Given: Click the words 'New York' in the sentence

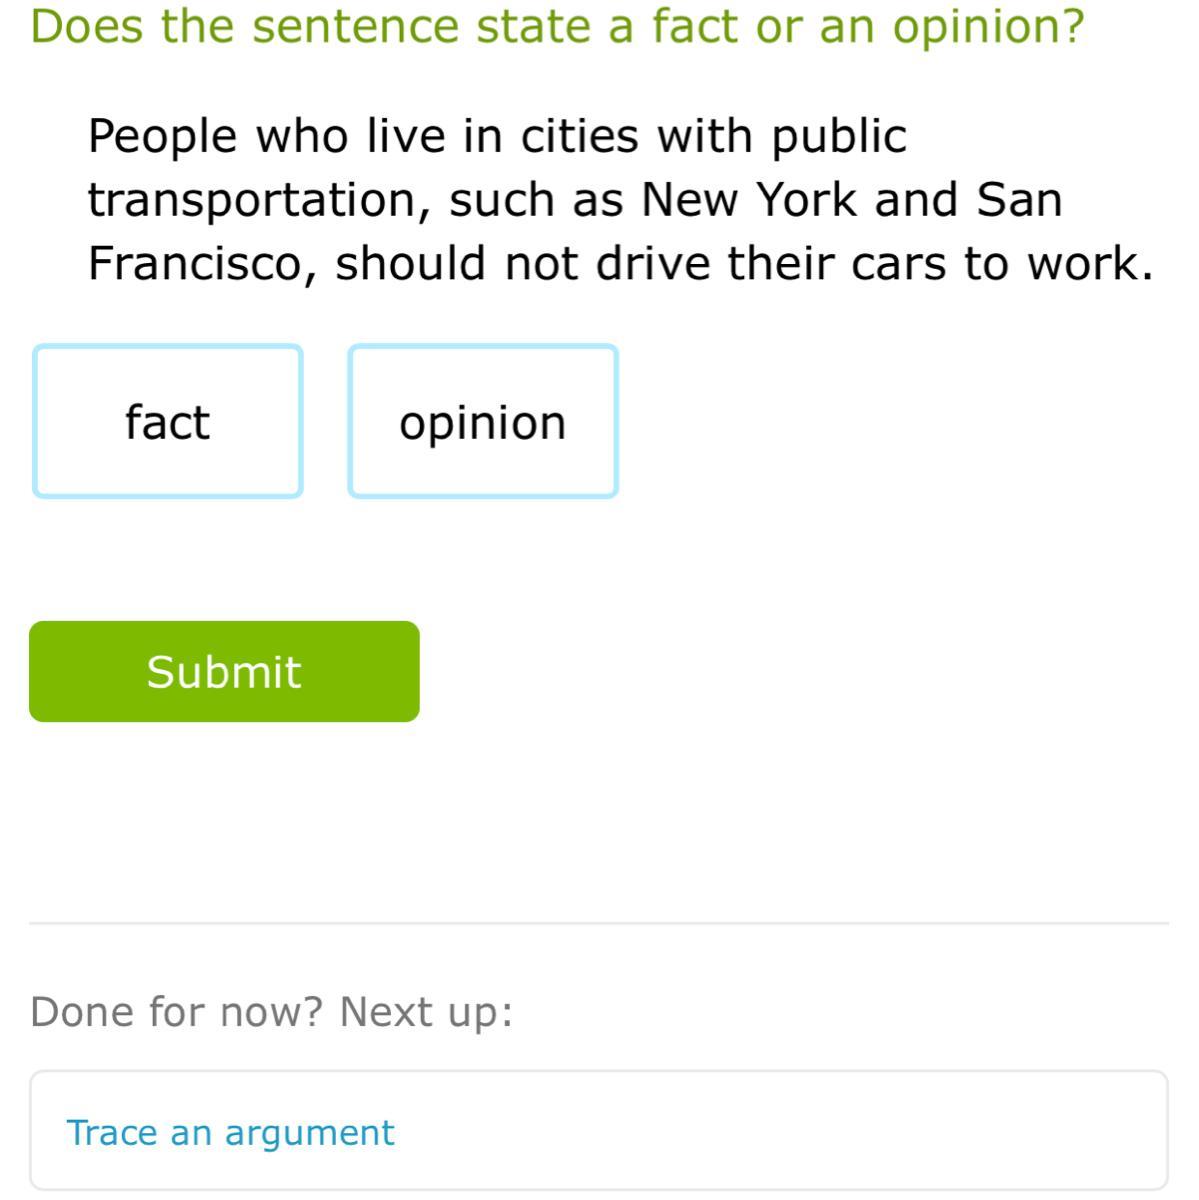Looking at the screenshot, I should click(x=749, y=199).
